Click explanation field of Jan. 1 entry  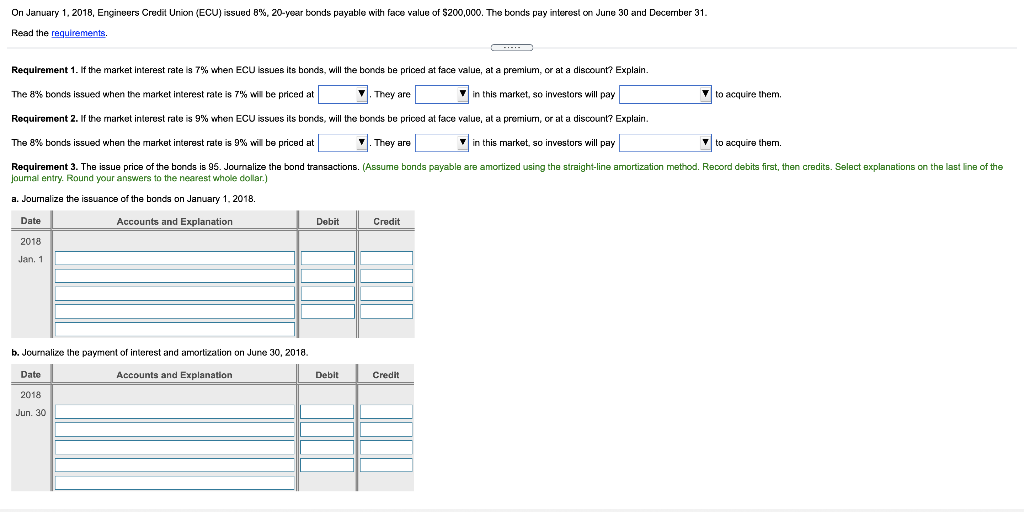[175, 329]
